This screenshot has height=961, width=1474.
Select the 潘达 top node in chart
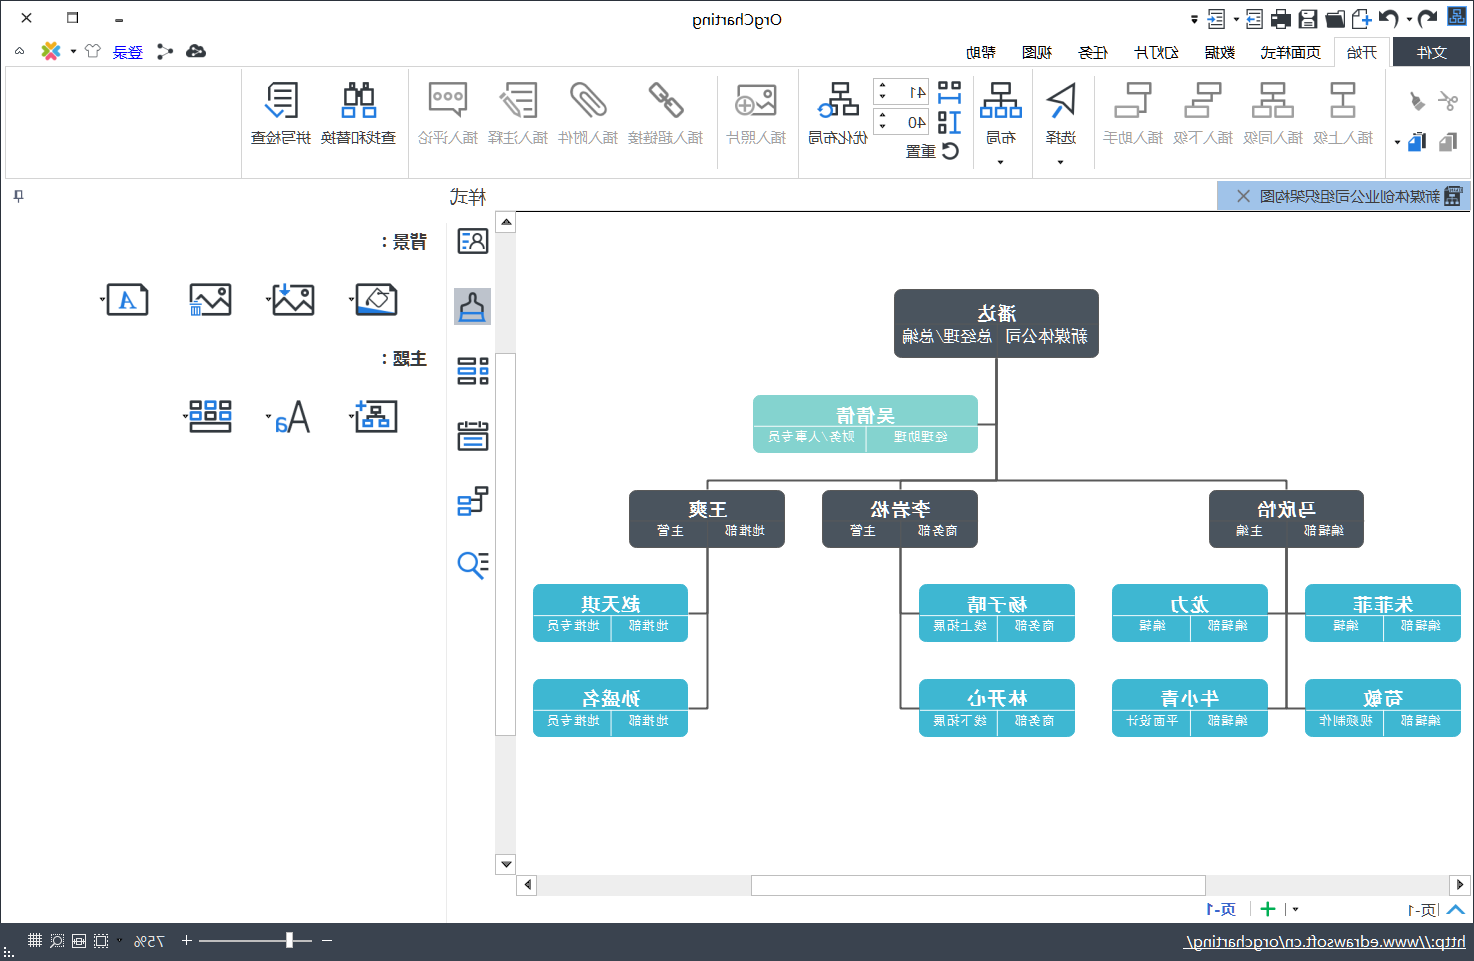(996, 324)
